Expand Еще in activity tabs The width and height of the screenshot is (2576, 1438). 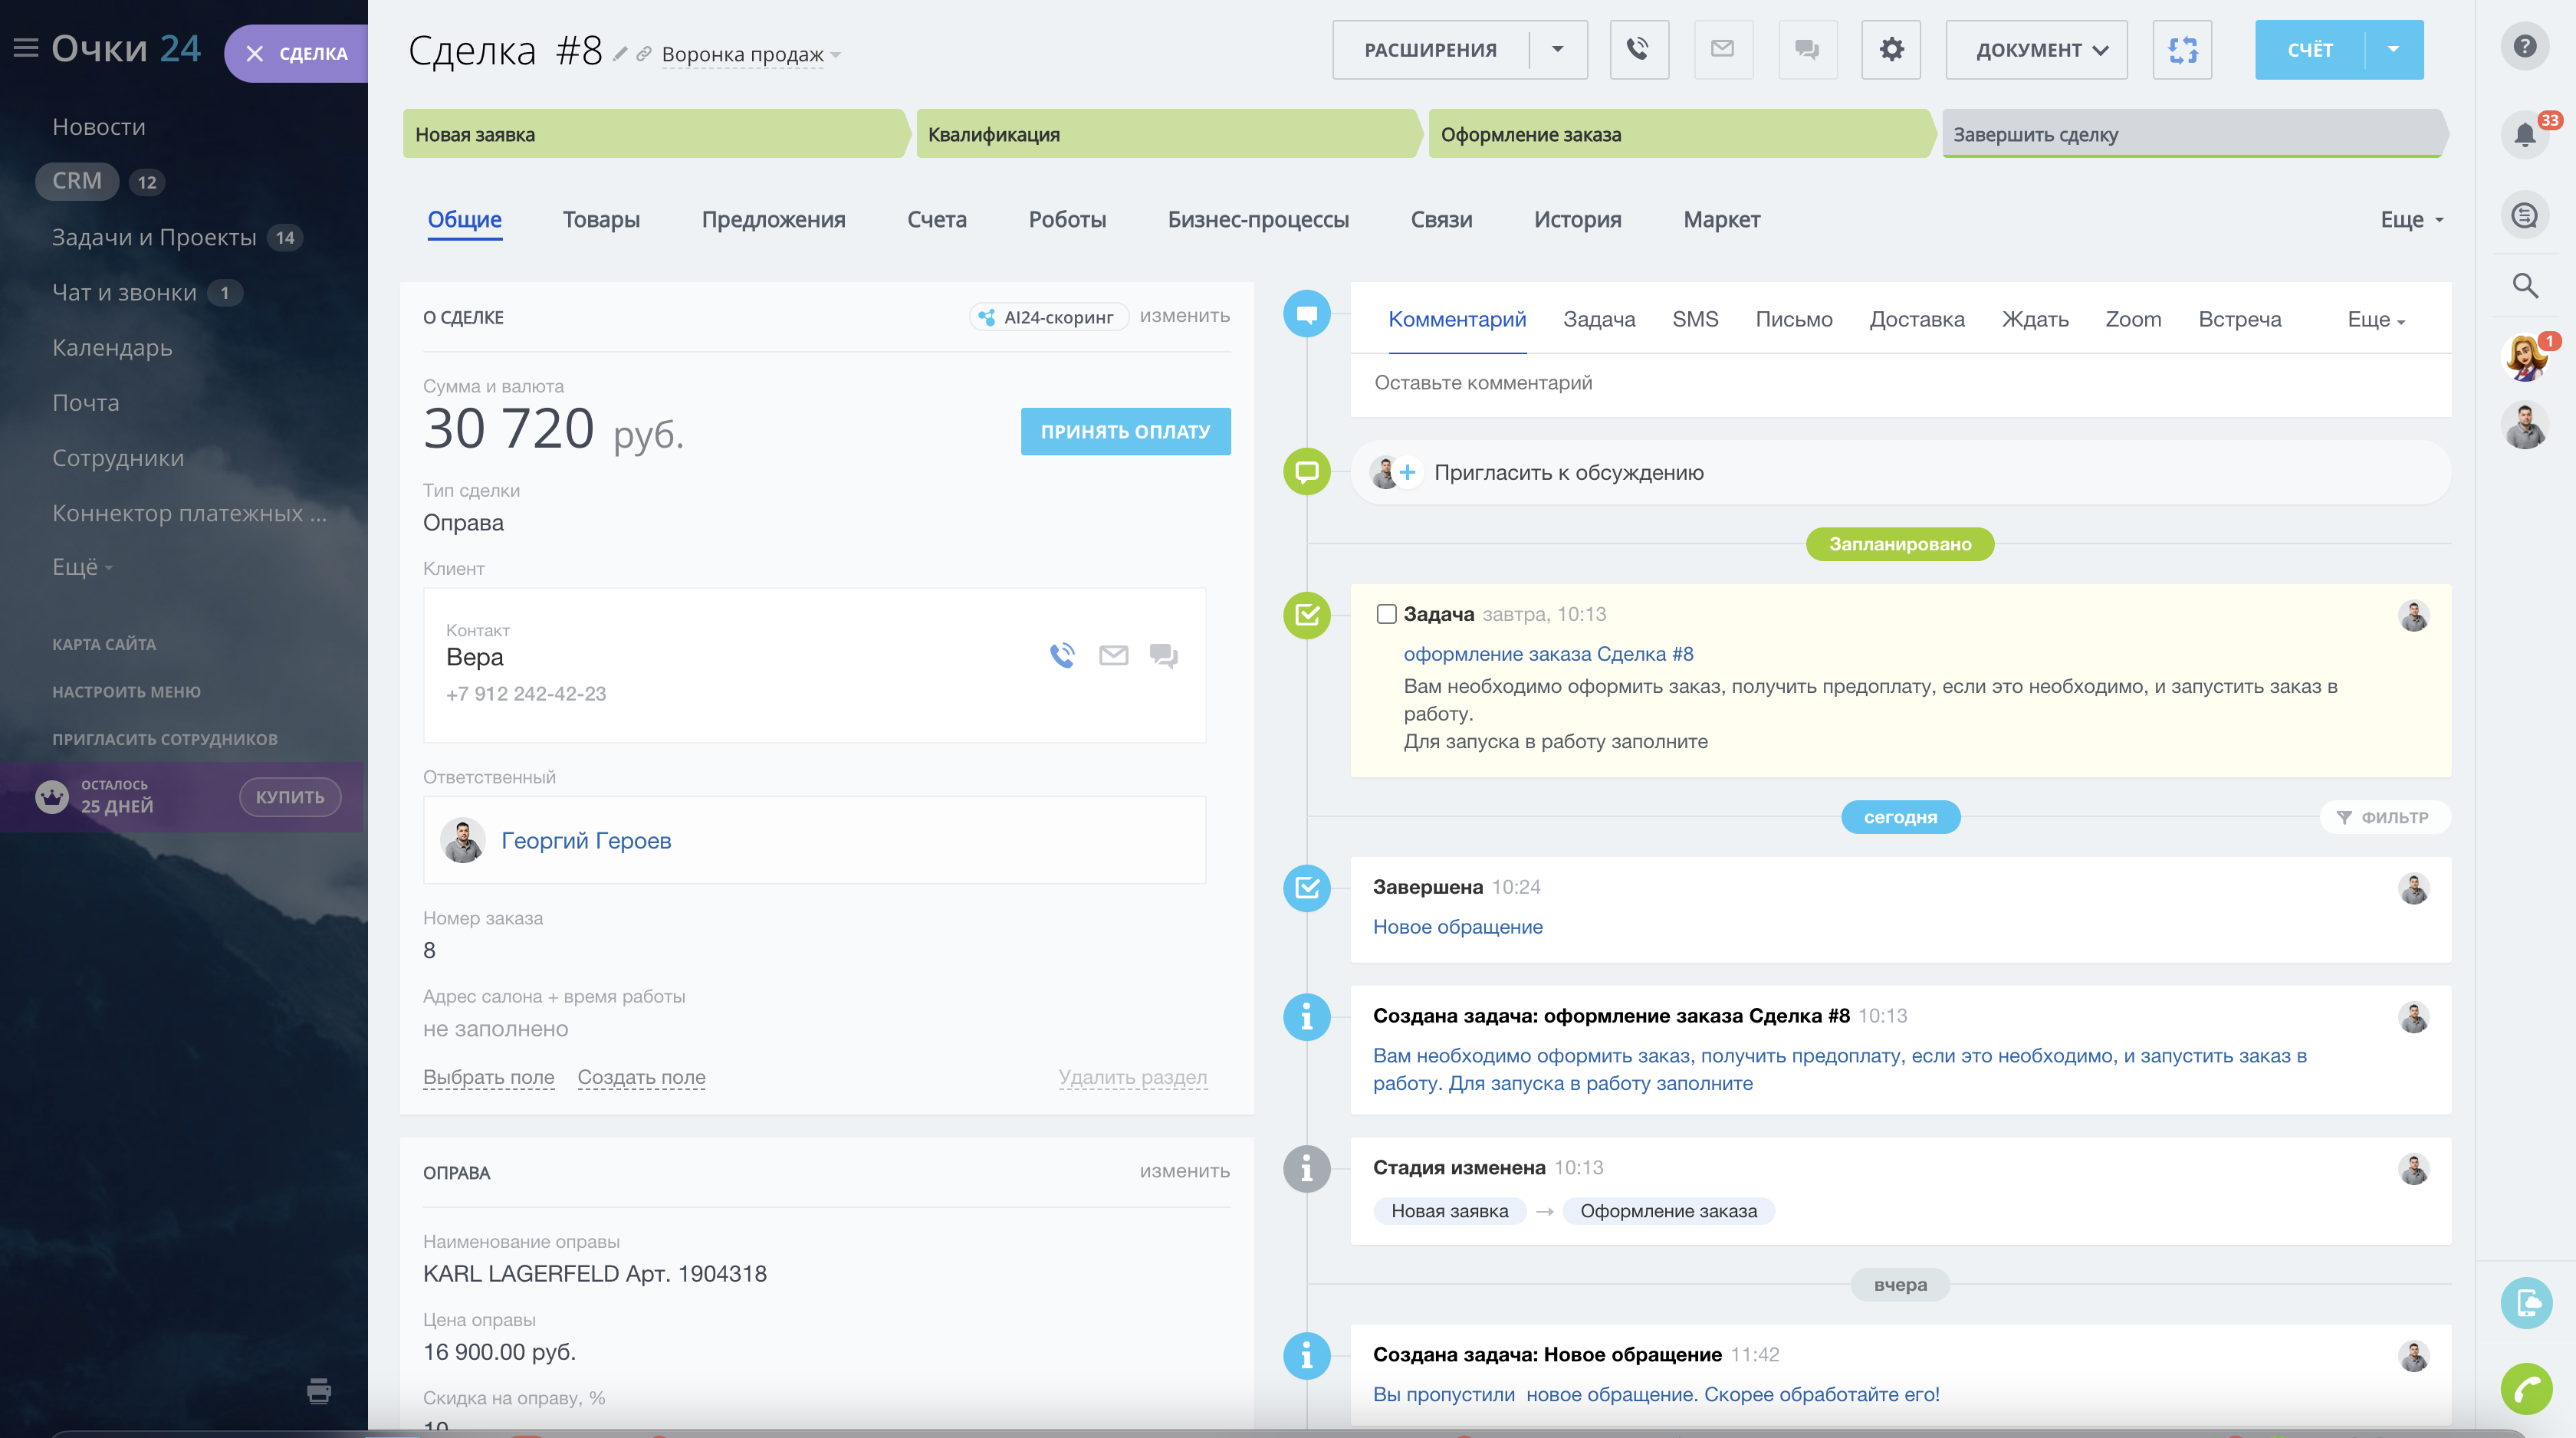2376,320
